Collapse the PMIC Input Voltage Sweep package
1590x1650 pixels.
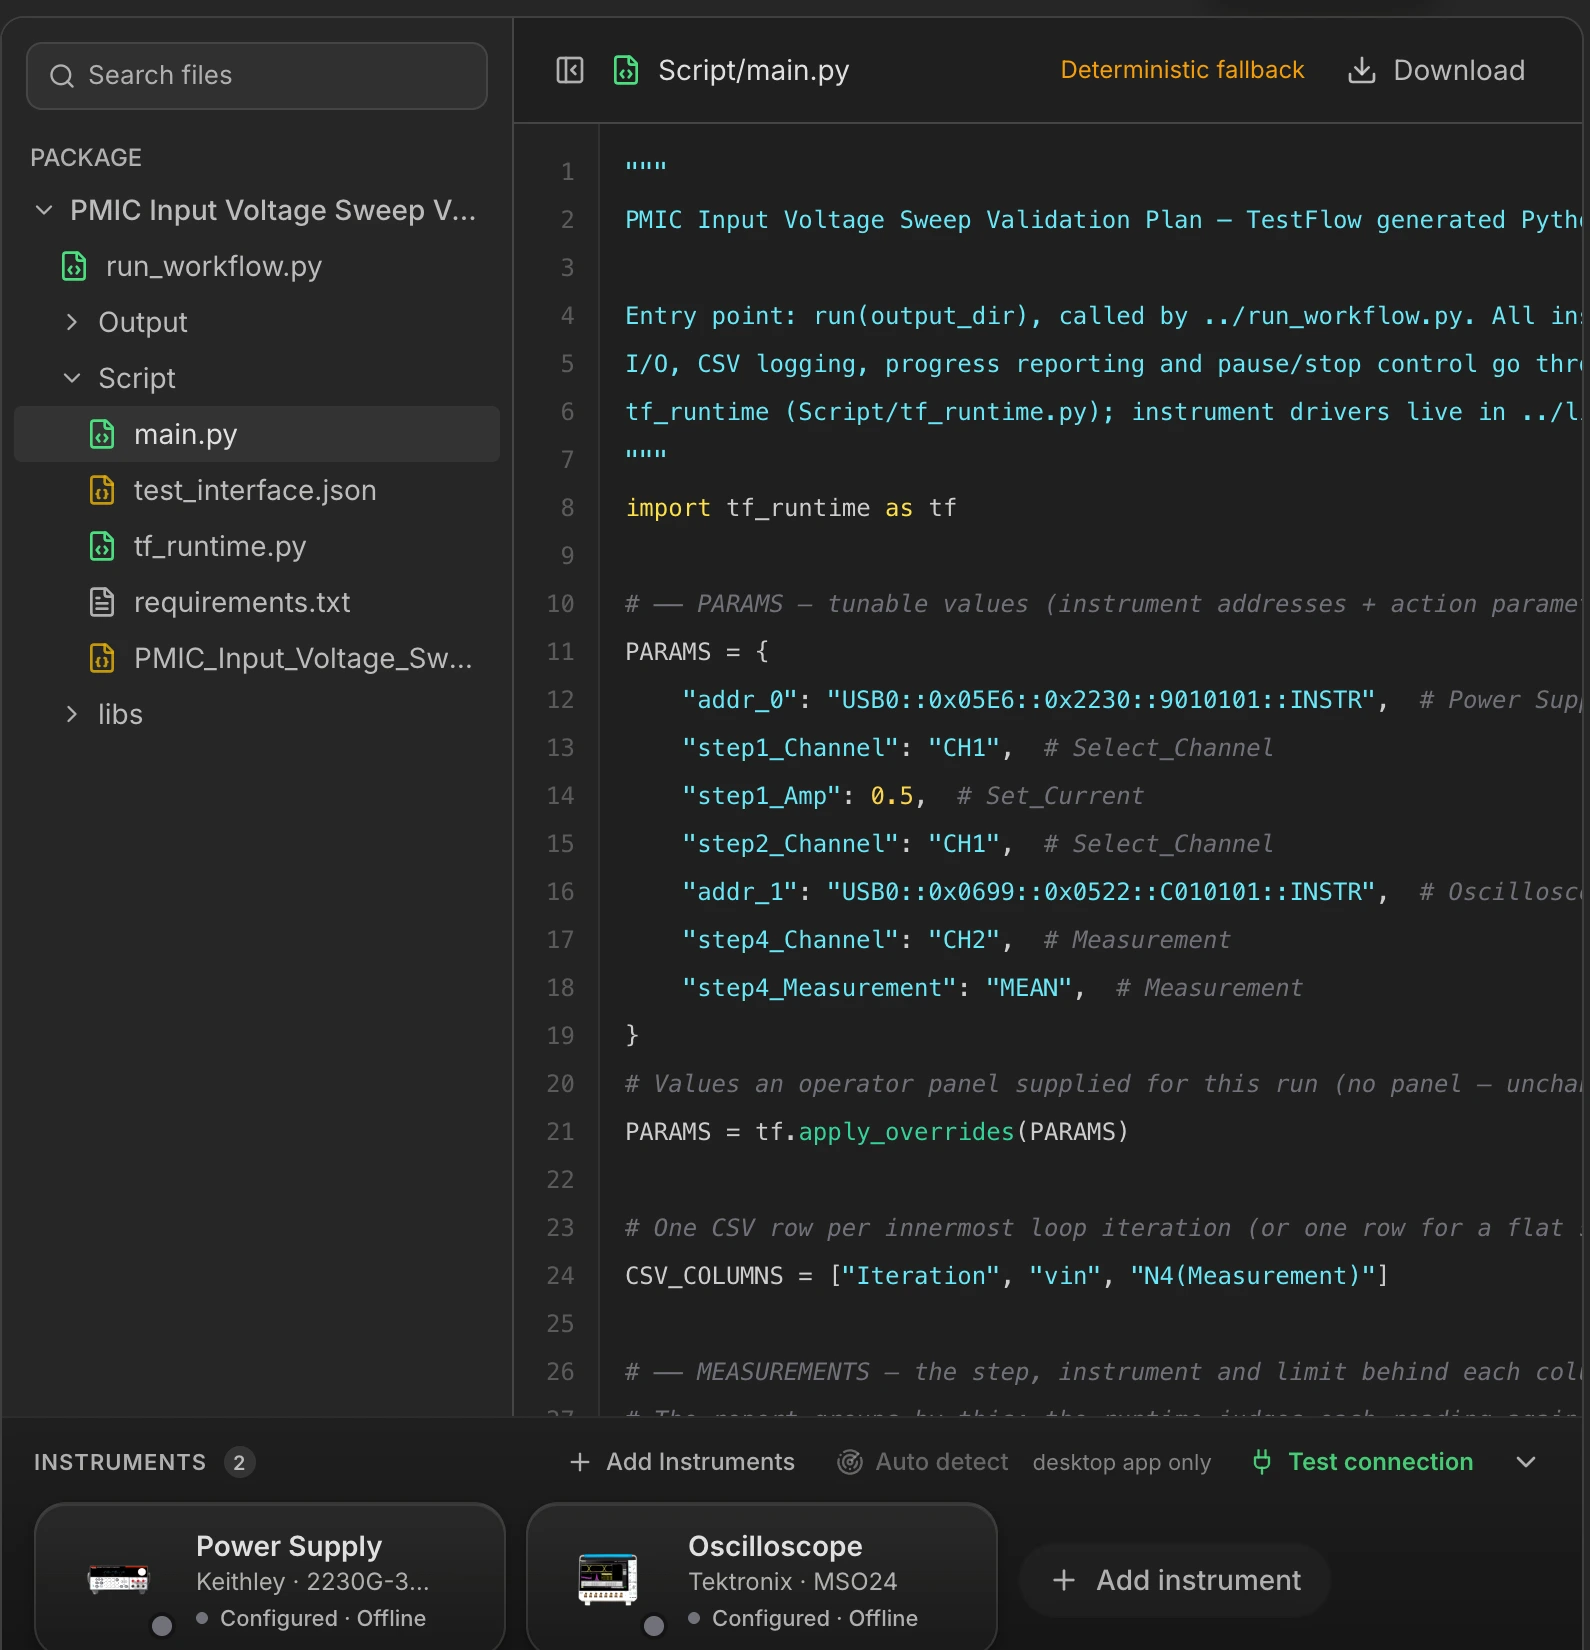pos(44,210)
